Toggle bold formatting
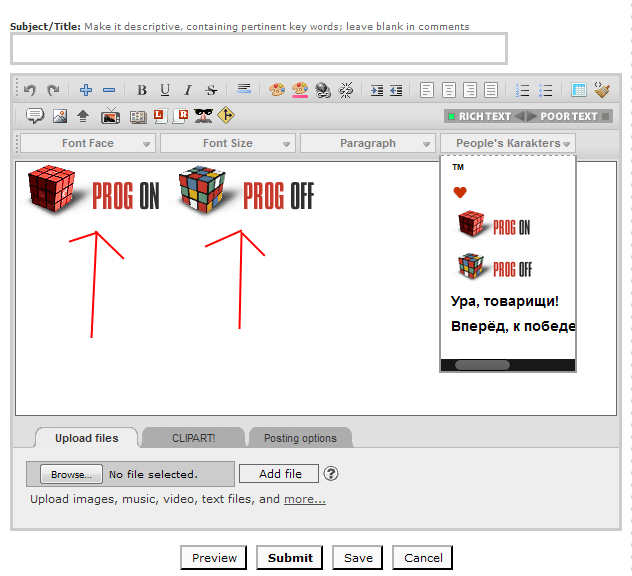The image size is (632, 576). (x=142, y=90)
